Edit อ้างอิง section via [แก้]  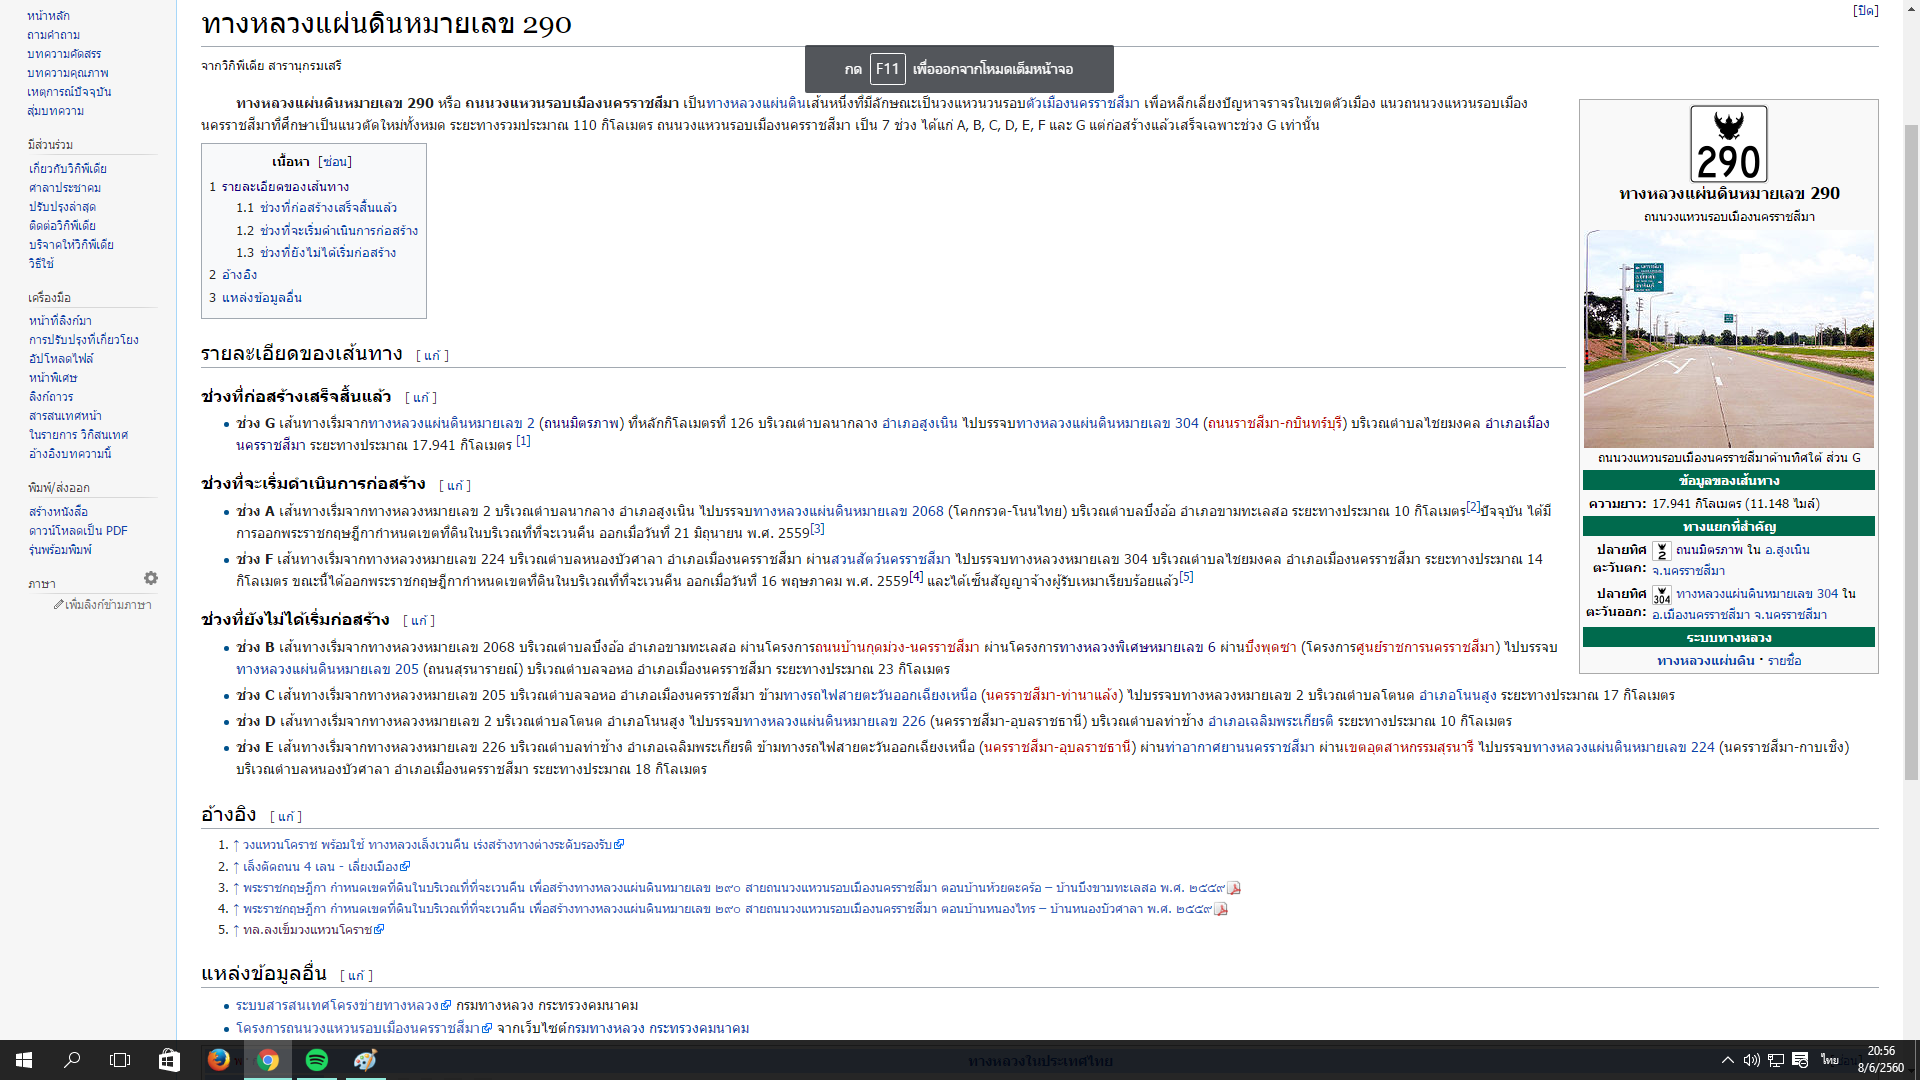click(x=286, y=817)
